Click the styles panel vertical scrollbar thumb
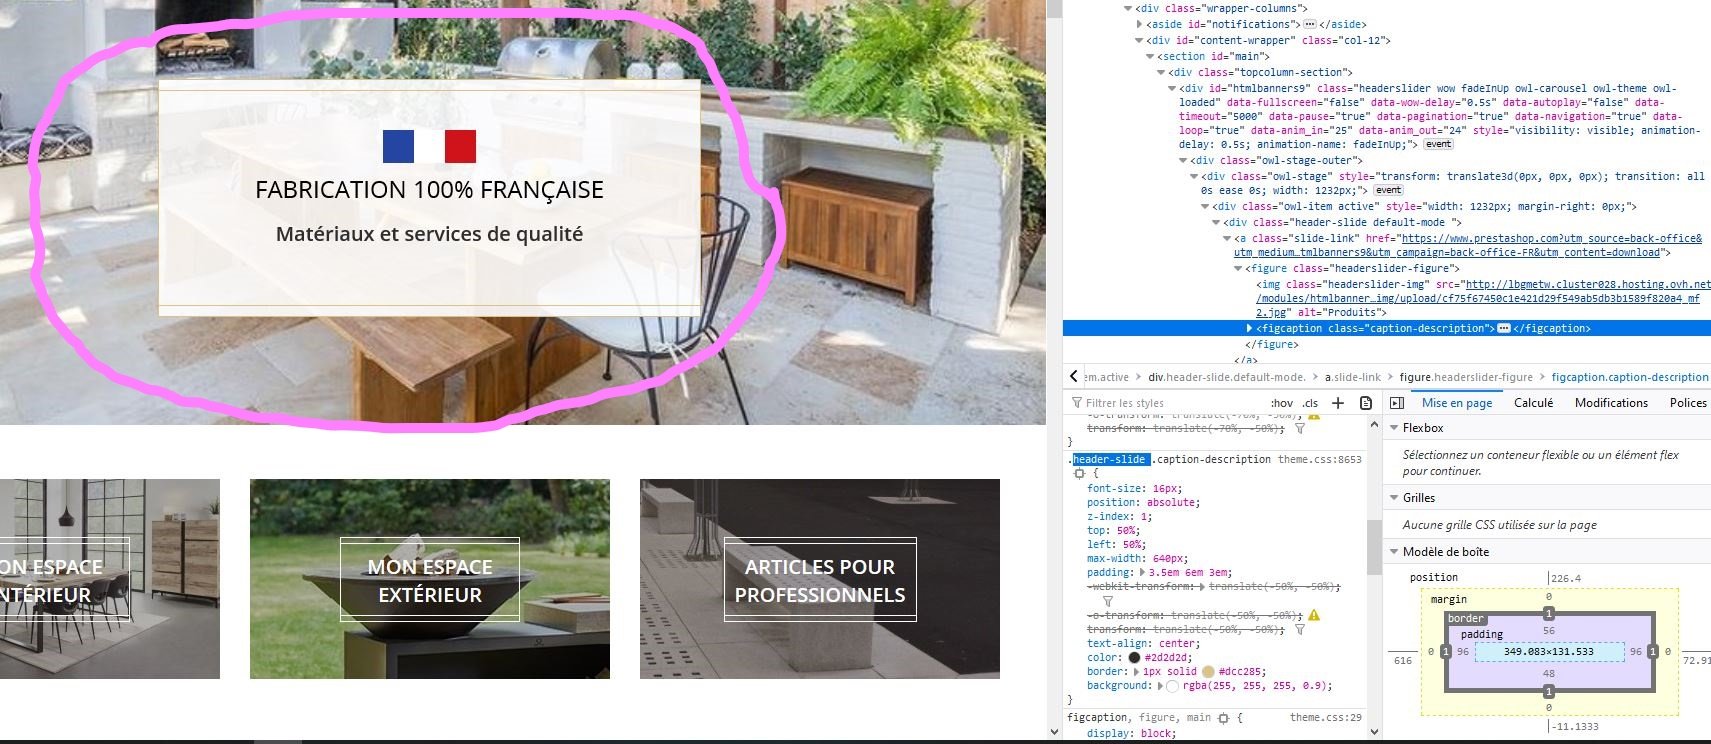 (x=1374, y=547)
